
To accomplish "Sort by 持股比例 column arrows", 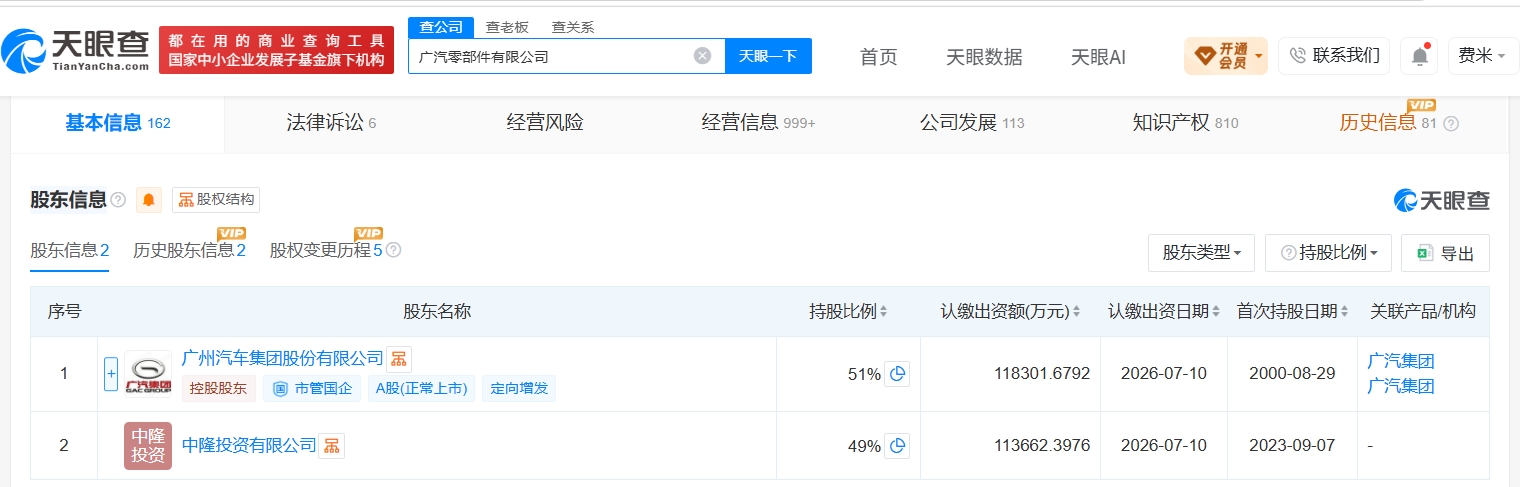I will click(883, 312).
